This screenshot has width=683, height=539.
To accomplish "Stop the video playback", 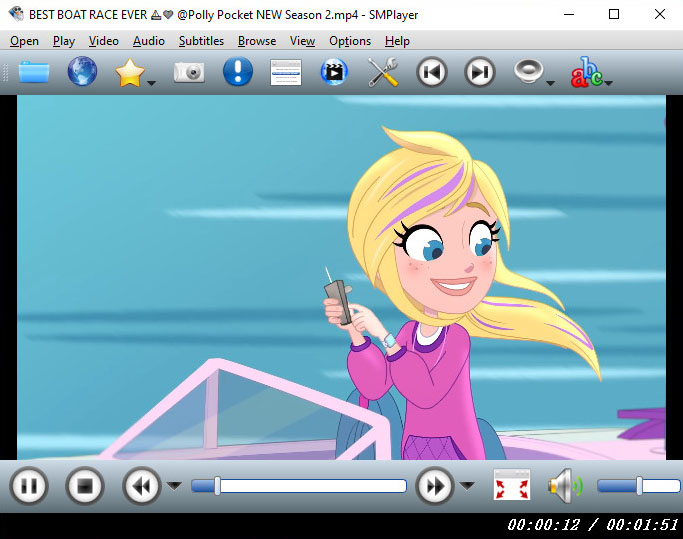I will 85,486.
